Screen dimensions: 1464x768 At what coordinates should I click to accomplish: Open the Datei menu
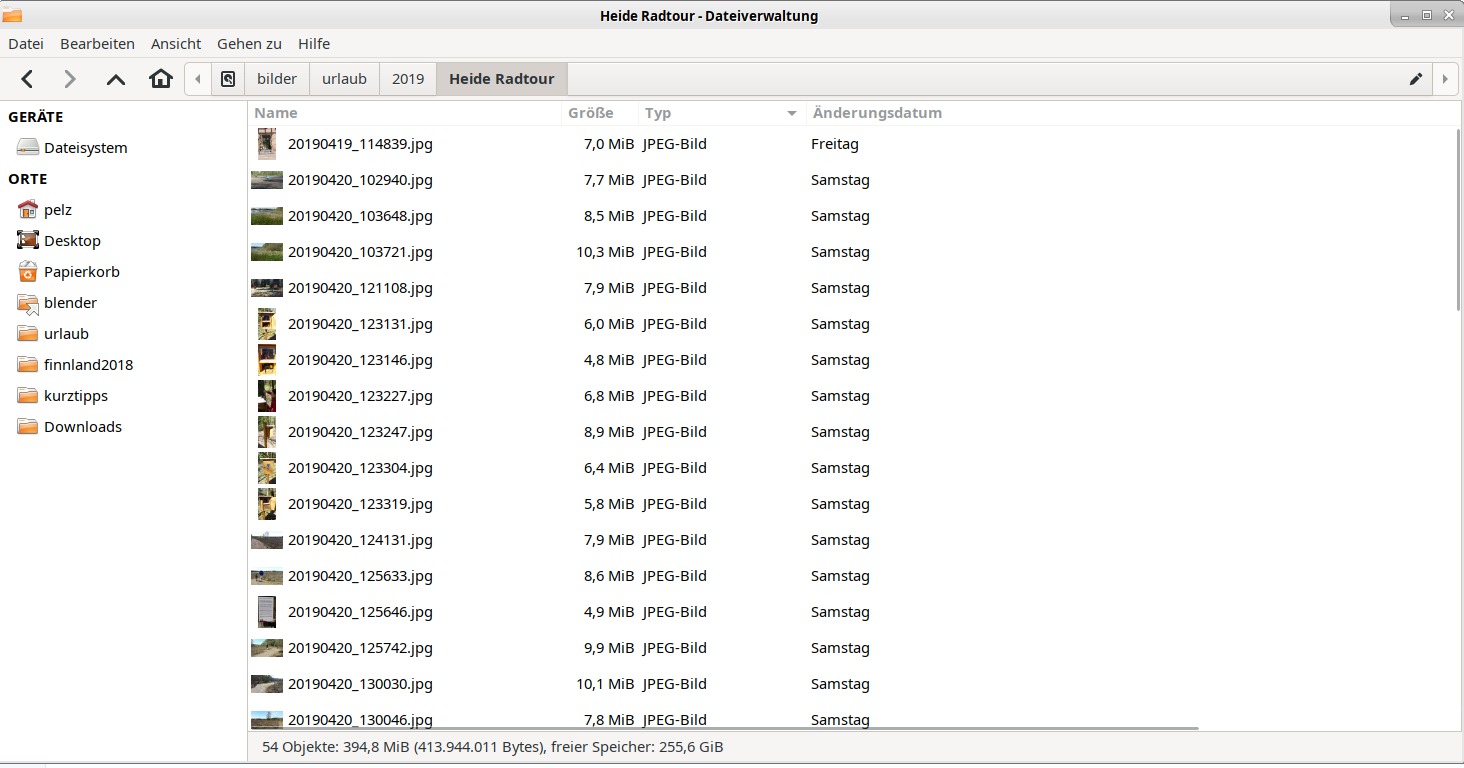click(26, 44)
